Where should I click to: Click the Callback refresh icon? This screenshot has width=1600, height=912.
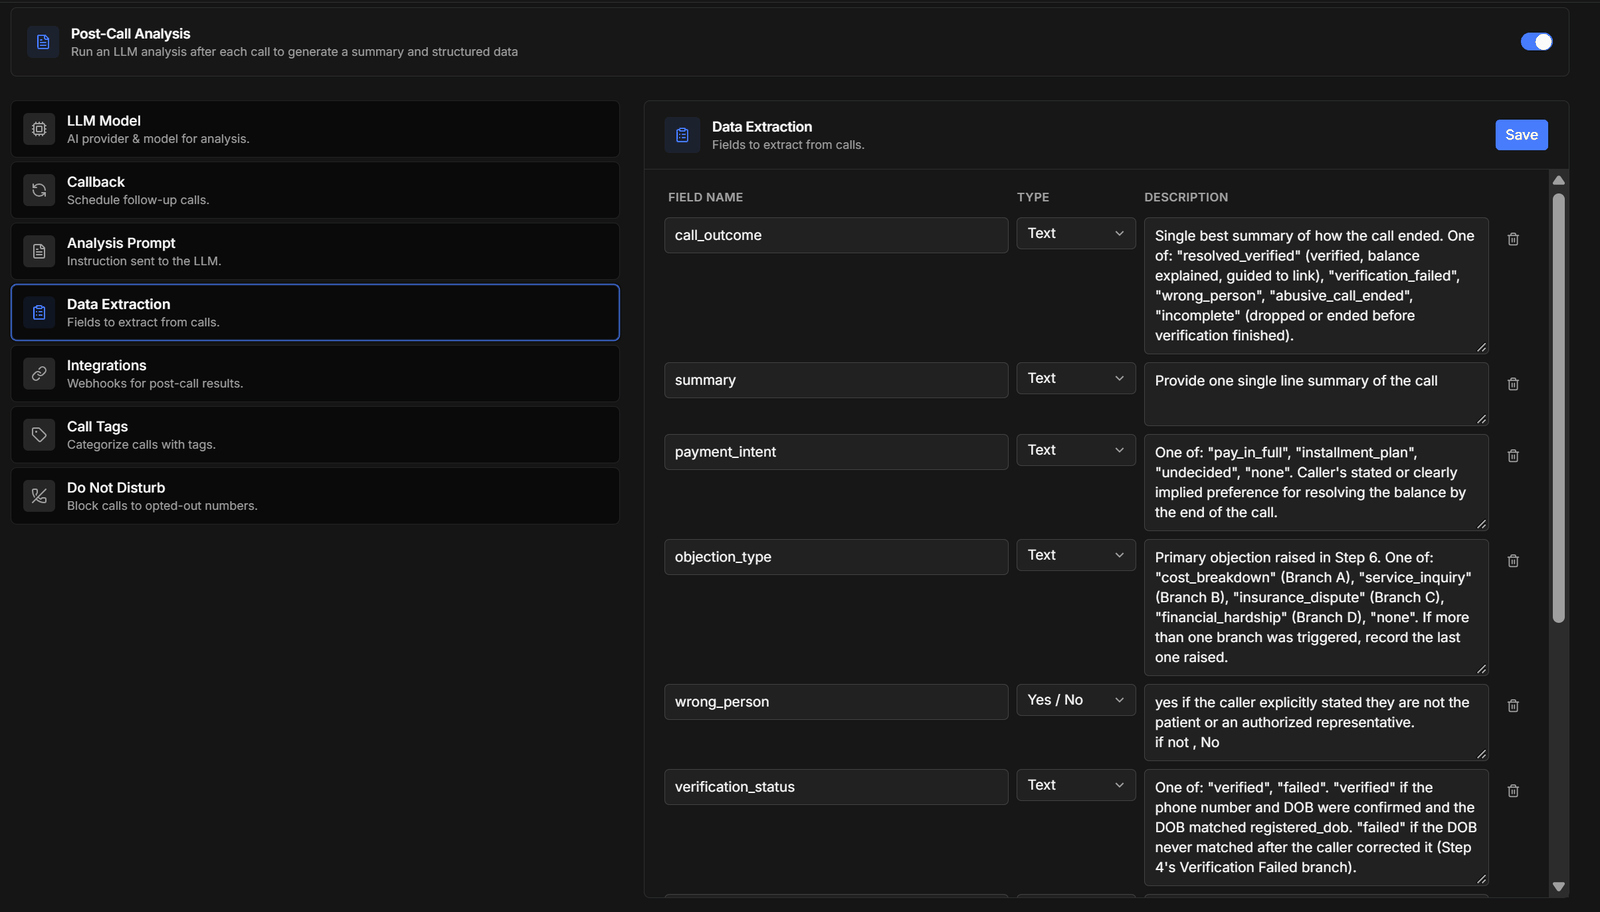39,190
